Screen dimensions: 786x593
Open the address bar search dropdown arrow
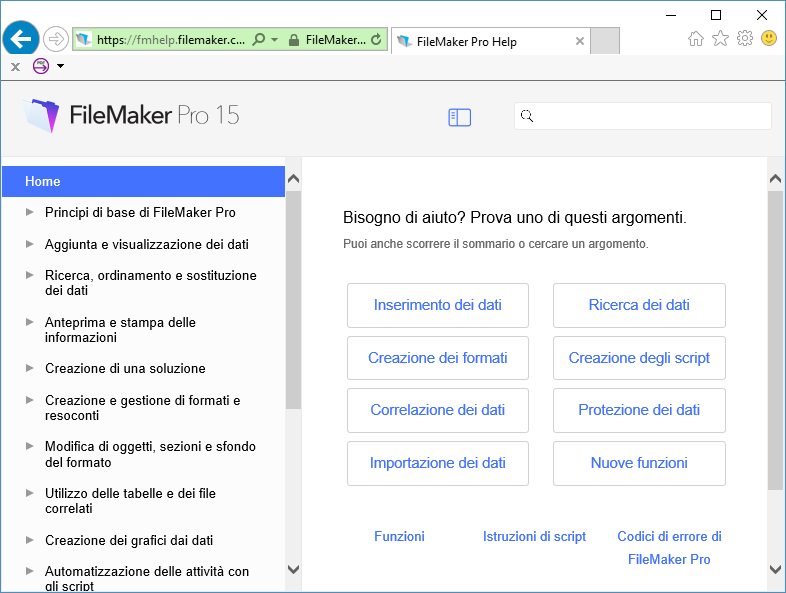274,40
